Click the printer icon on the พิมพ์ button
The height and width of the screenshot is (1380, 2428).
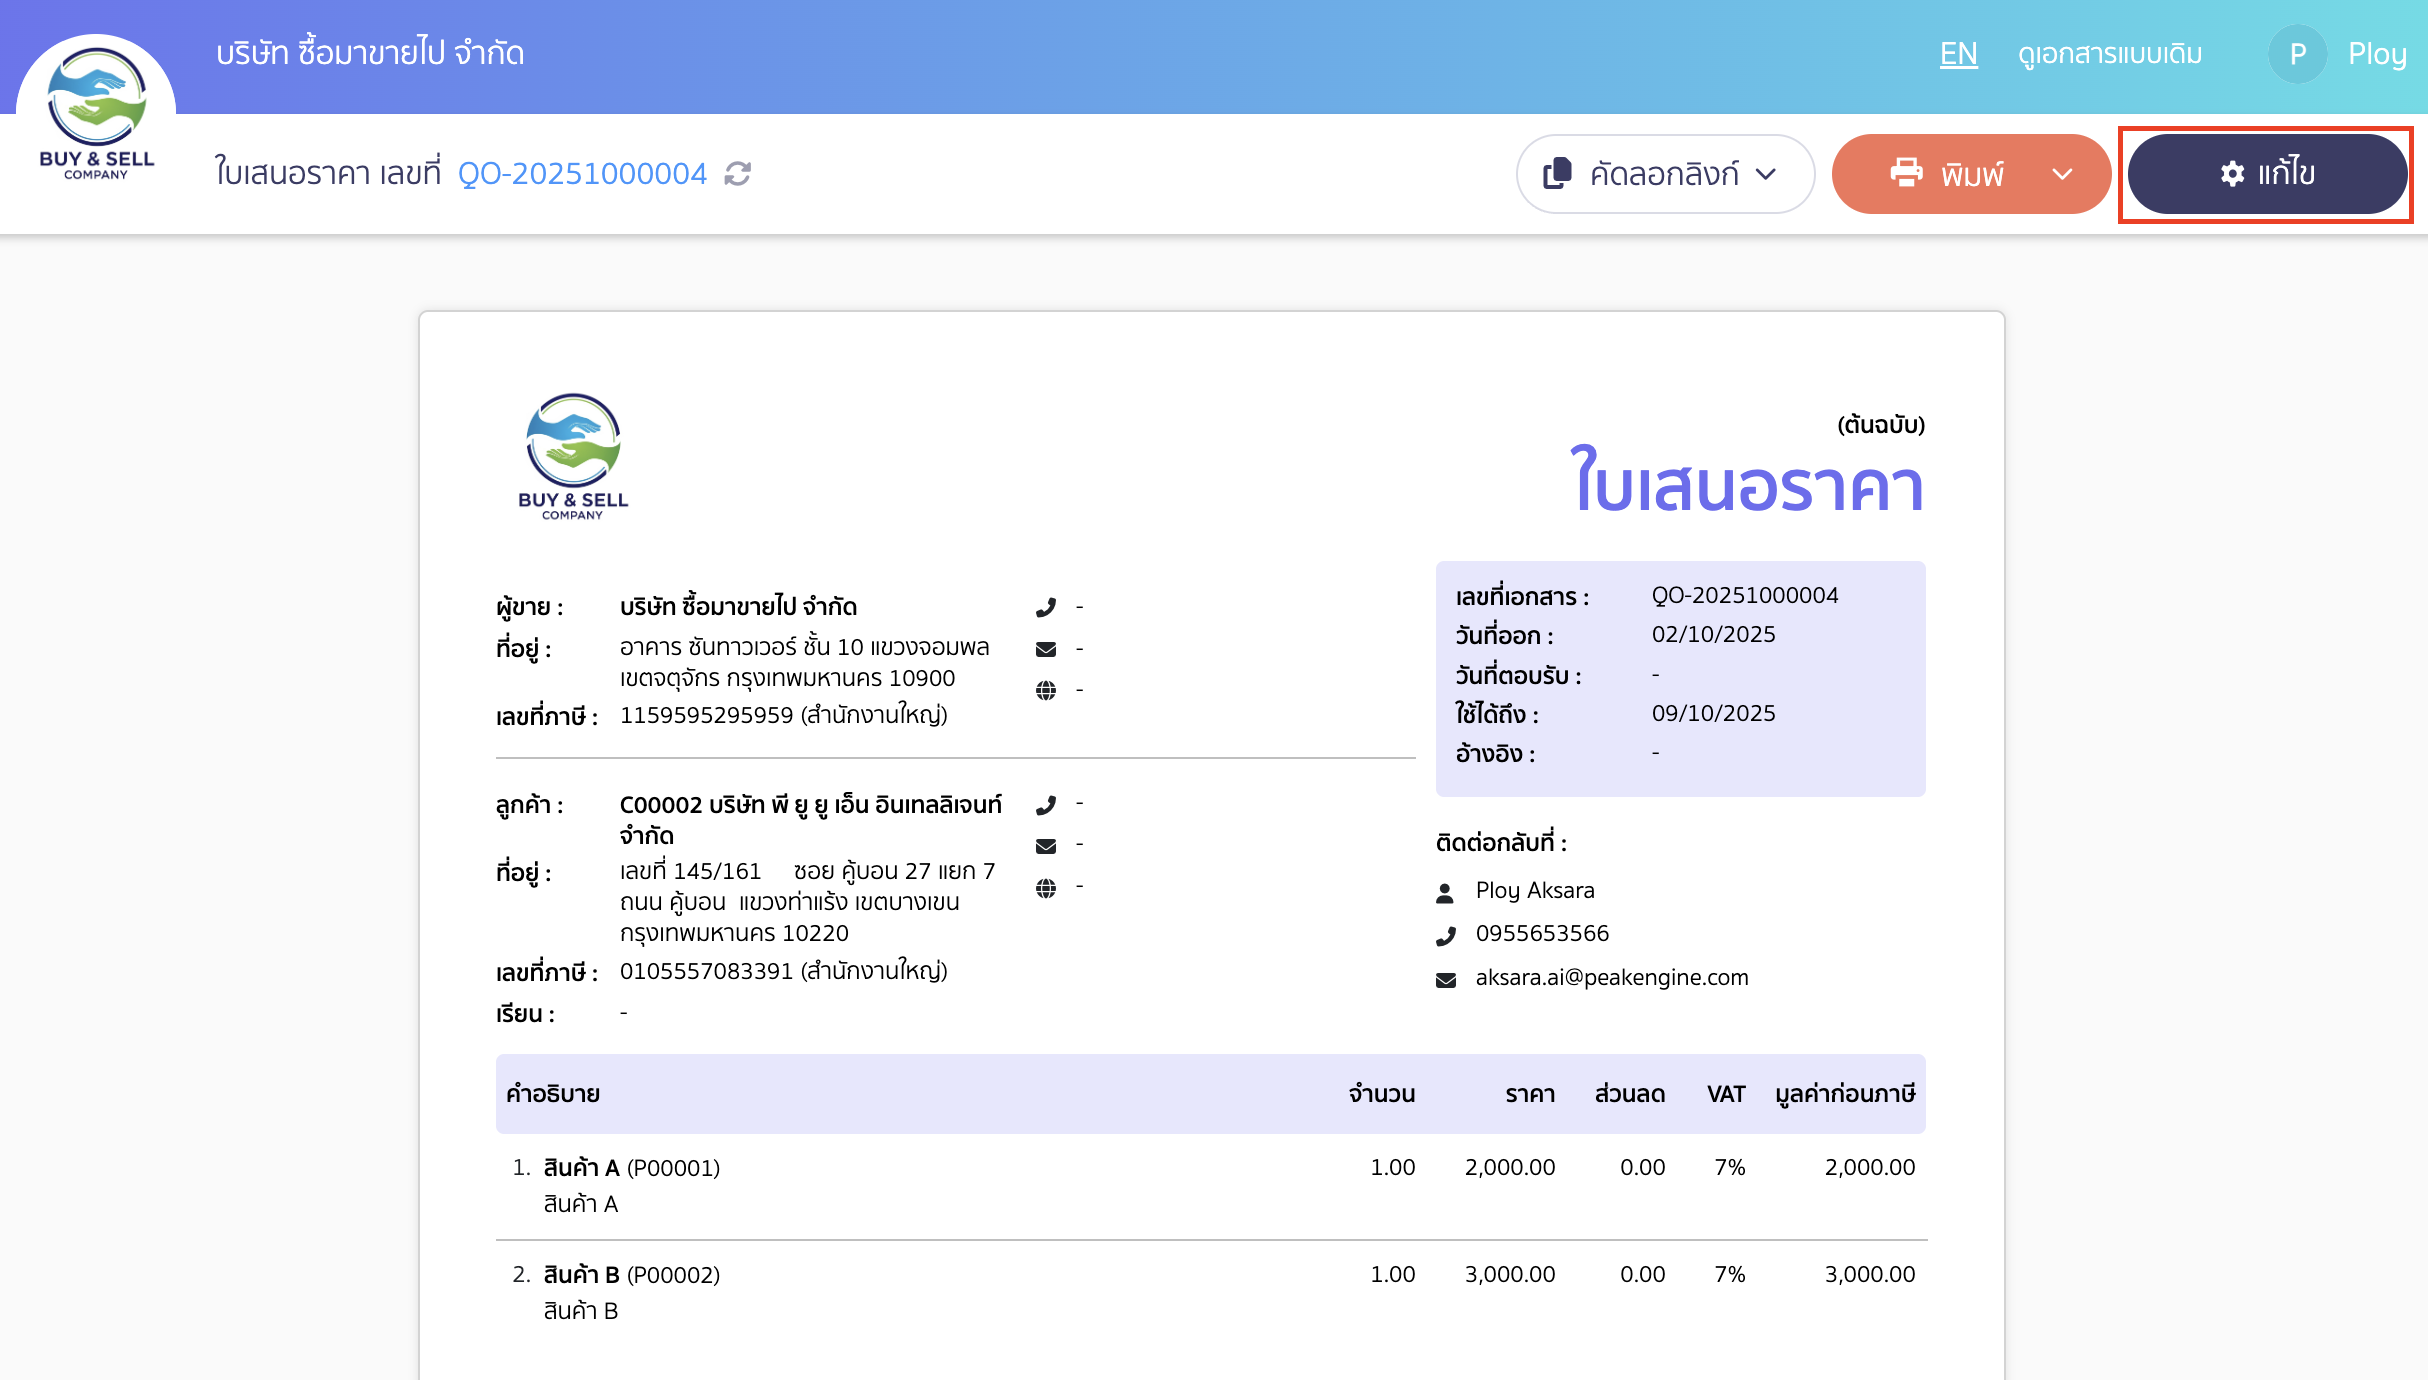1908,173
